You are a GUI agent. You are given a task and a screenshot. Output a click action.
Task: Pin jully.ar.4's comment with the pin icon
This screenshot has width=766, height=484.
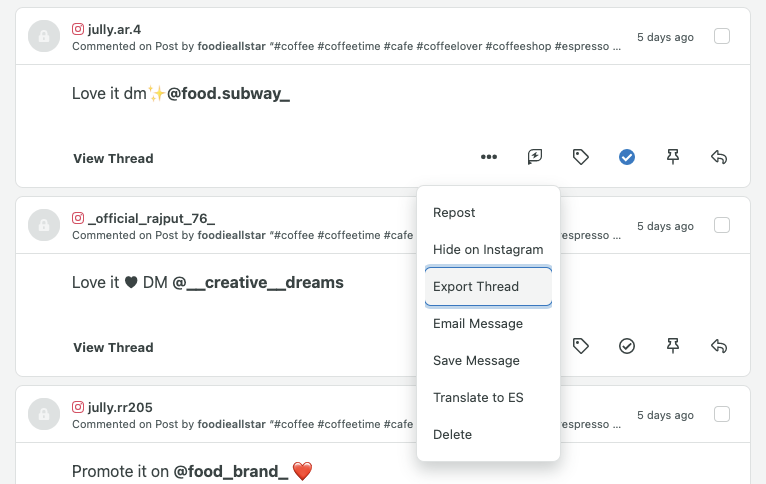[x=673, y=157]
